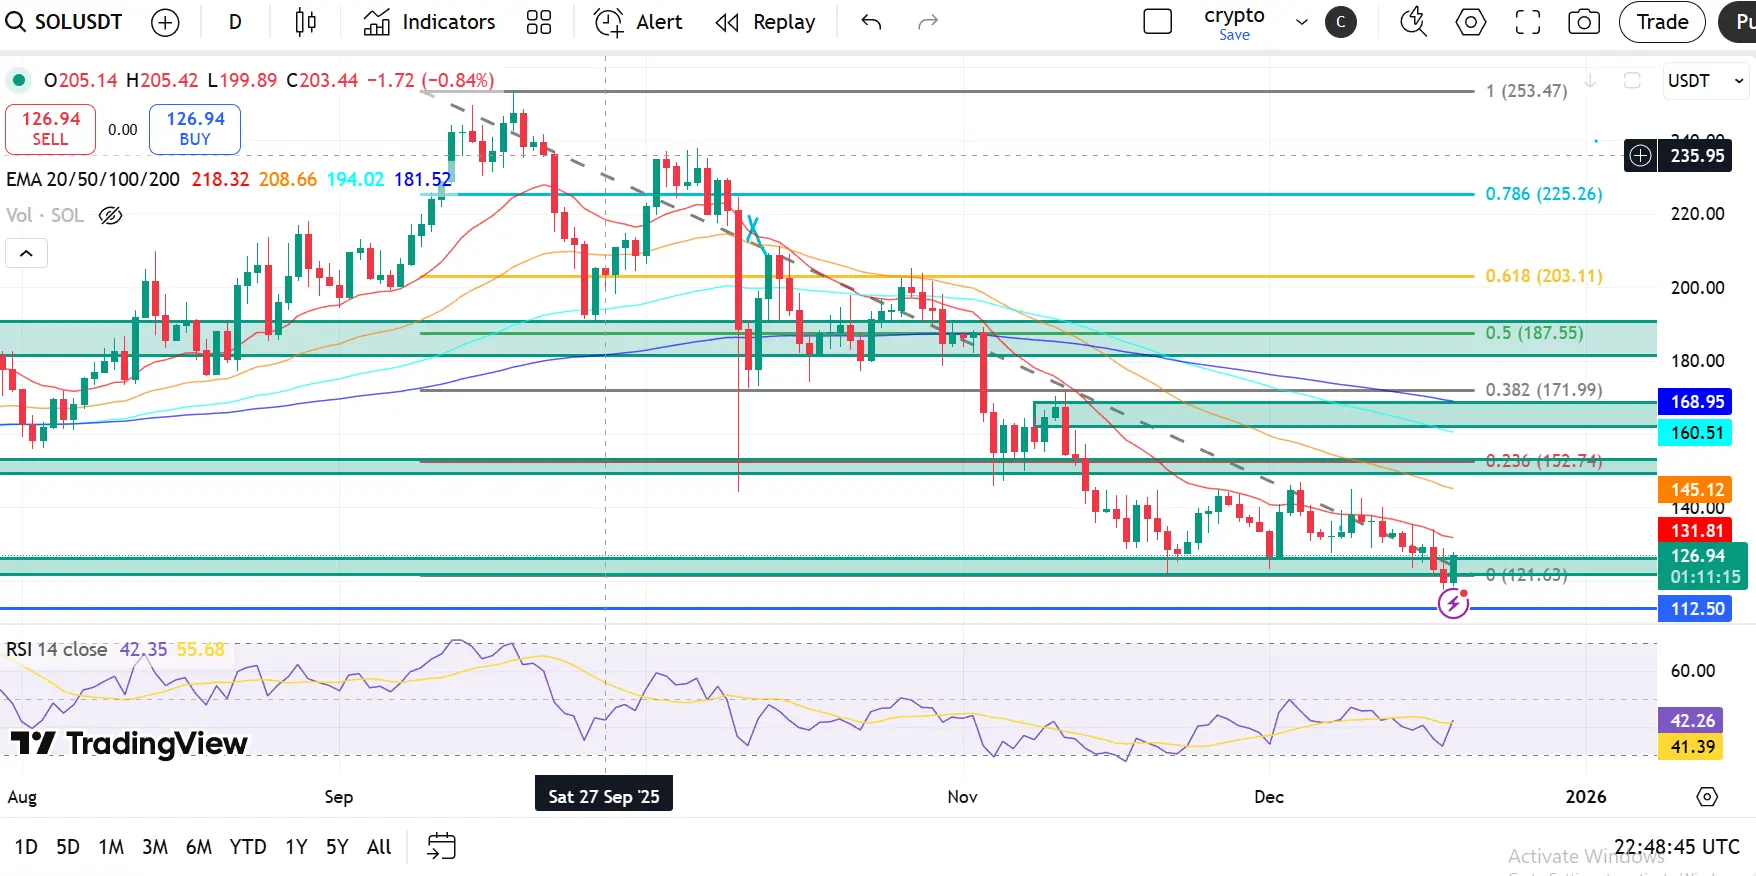Create a new Alert
The width and height of the screenshot is (1756, 876).
tap(638, 22)
